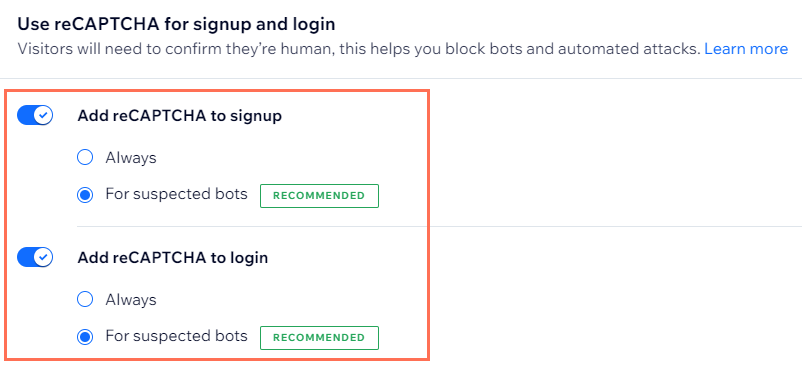Click the For suspected bots text under signup
The image size is (802, 367).
coord(176,195)
